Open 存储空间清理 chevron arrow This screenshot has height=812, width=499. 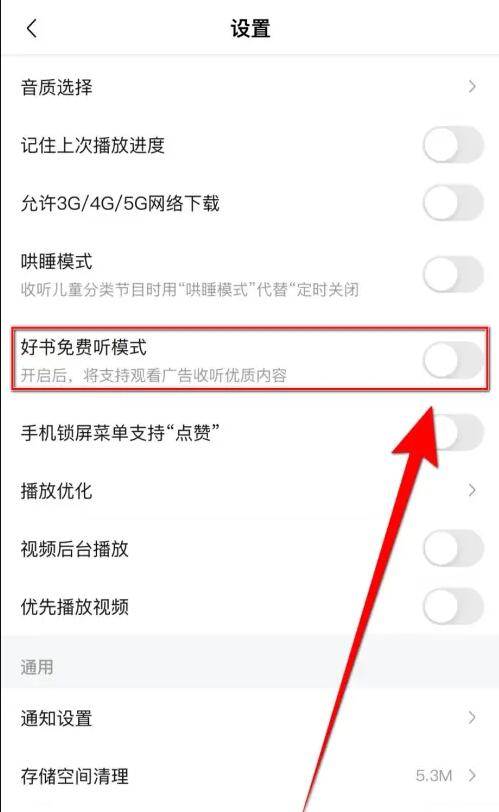(472, 775)
